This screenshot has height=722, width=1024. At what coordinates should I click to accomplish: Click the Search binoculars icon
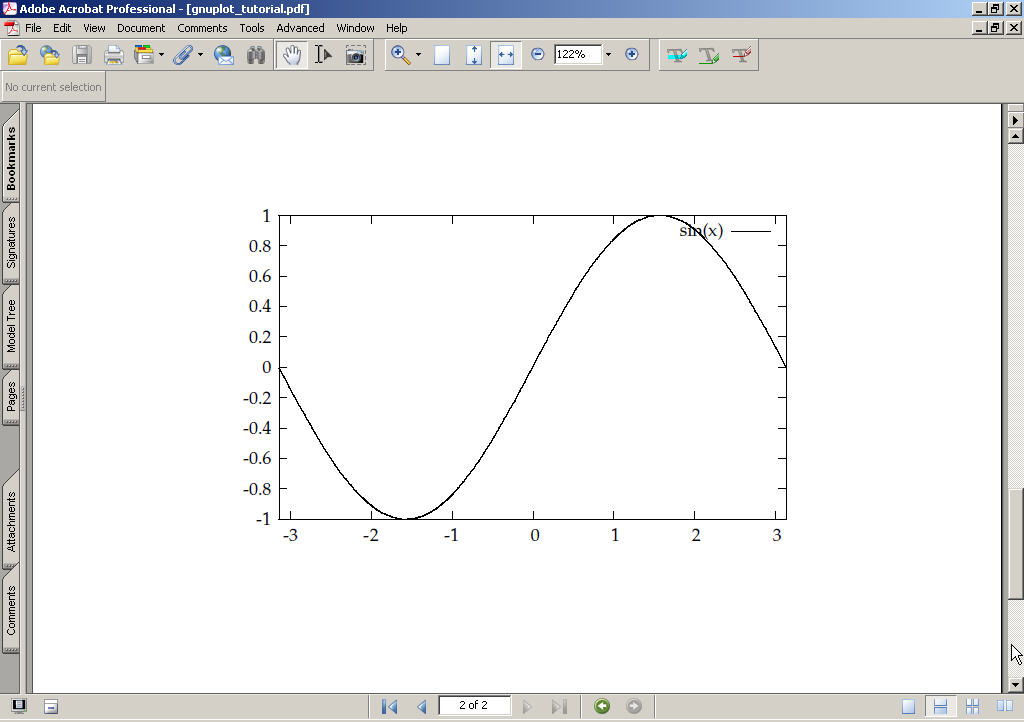(x=256, y=55)
